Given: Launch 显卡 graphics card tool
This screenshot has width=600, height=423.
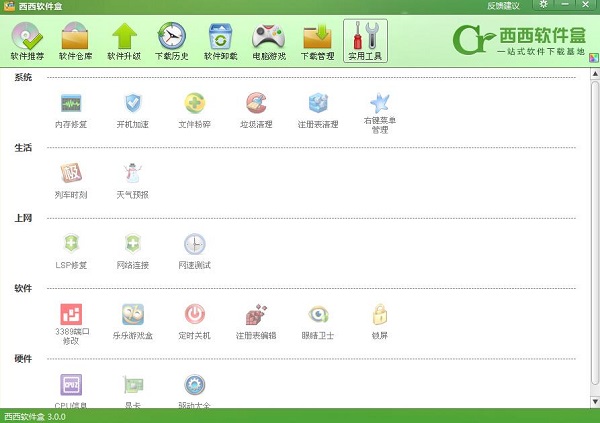Looking at the screenshot, I should coord(133,390).
